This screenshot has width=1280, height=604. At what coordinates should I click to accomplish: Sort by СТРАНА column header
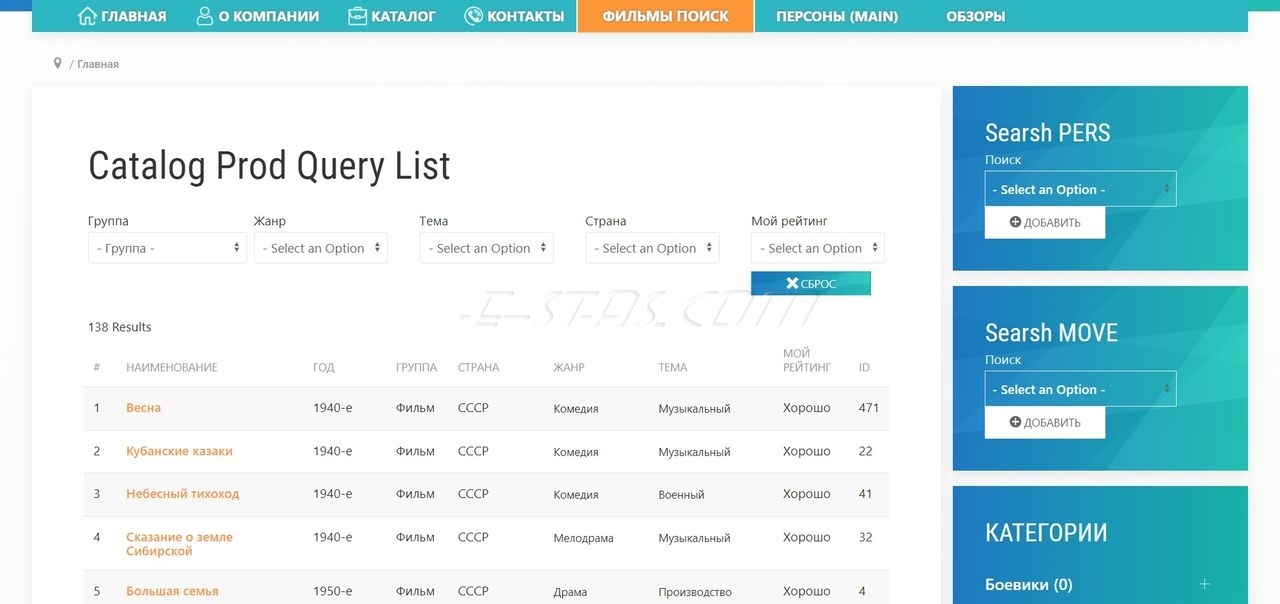478,368
